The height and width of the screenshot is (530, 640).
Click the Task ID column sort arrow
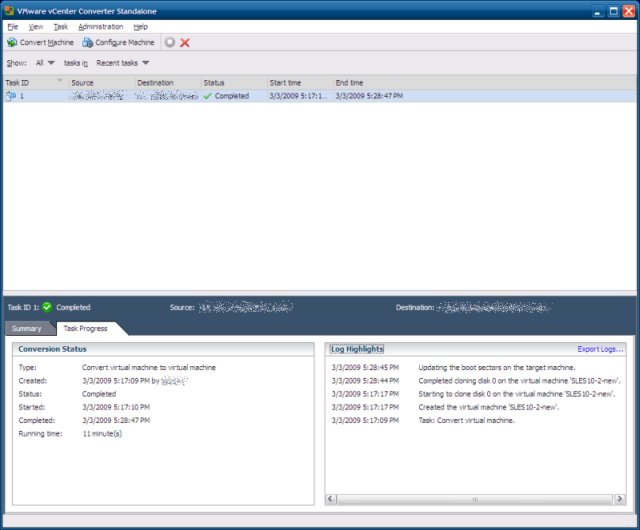pyautogui.click(x=60, y=80)
